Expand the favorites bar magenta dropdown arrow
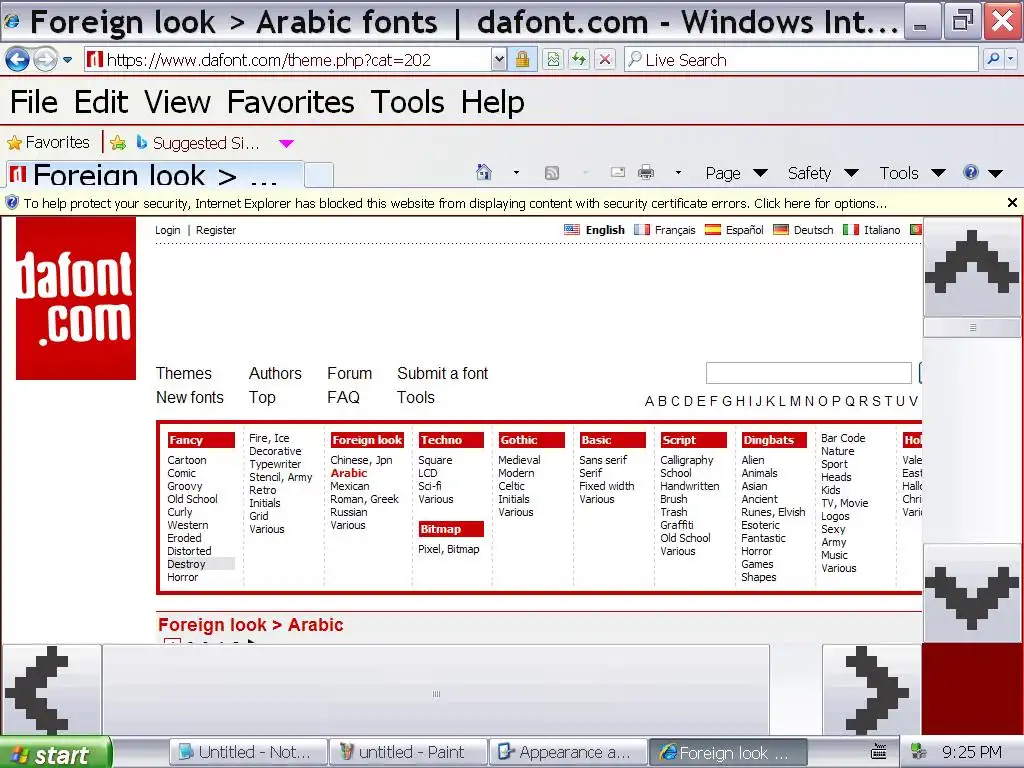Image resolution: width=1024 pixels, height=768 pixels. (286, 143)
